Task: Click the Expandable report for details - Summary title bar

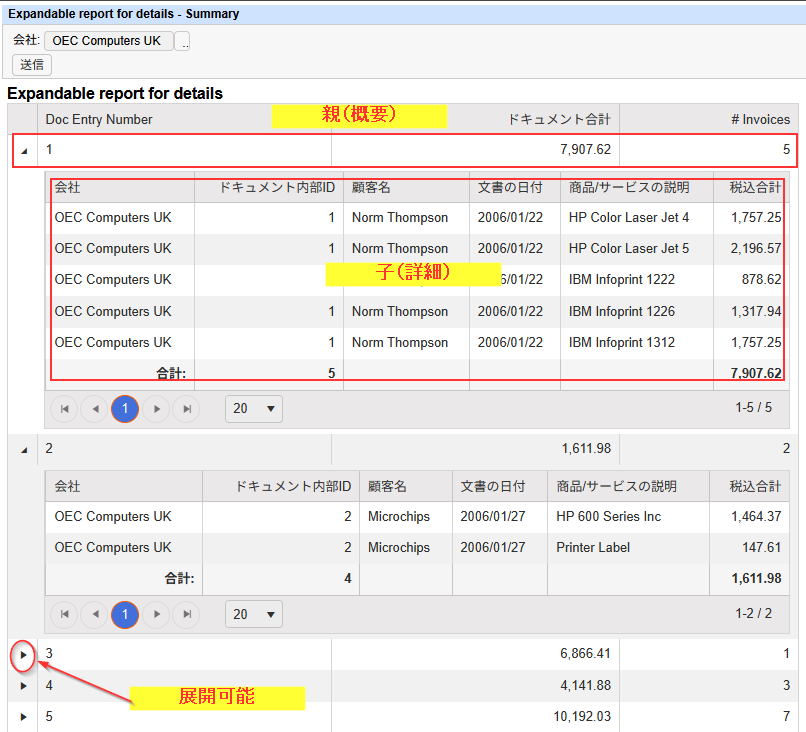Action: pos(404,14)
